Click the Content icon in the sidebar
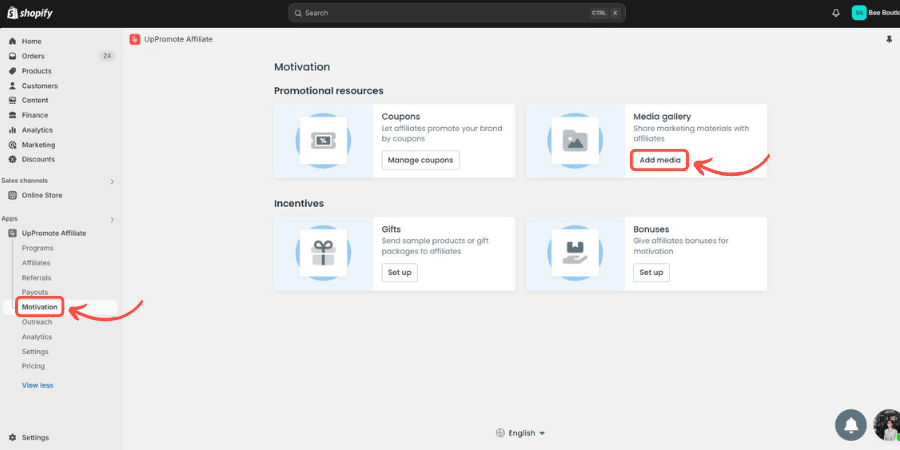The width and height of the screenshot is (900, 450). point(12,100)
